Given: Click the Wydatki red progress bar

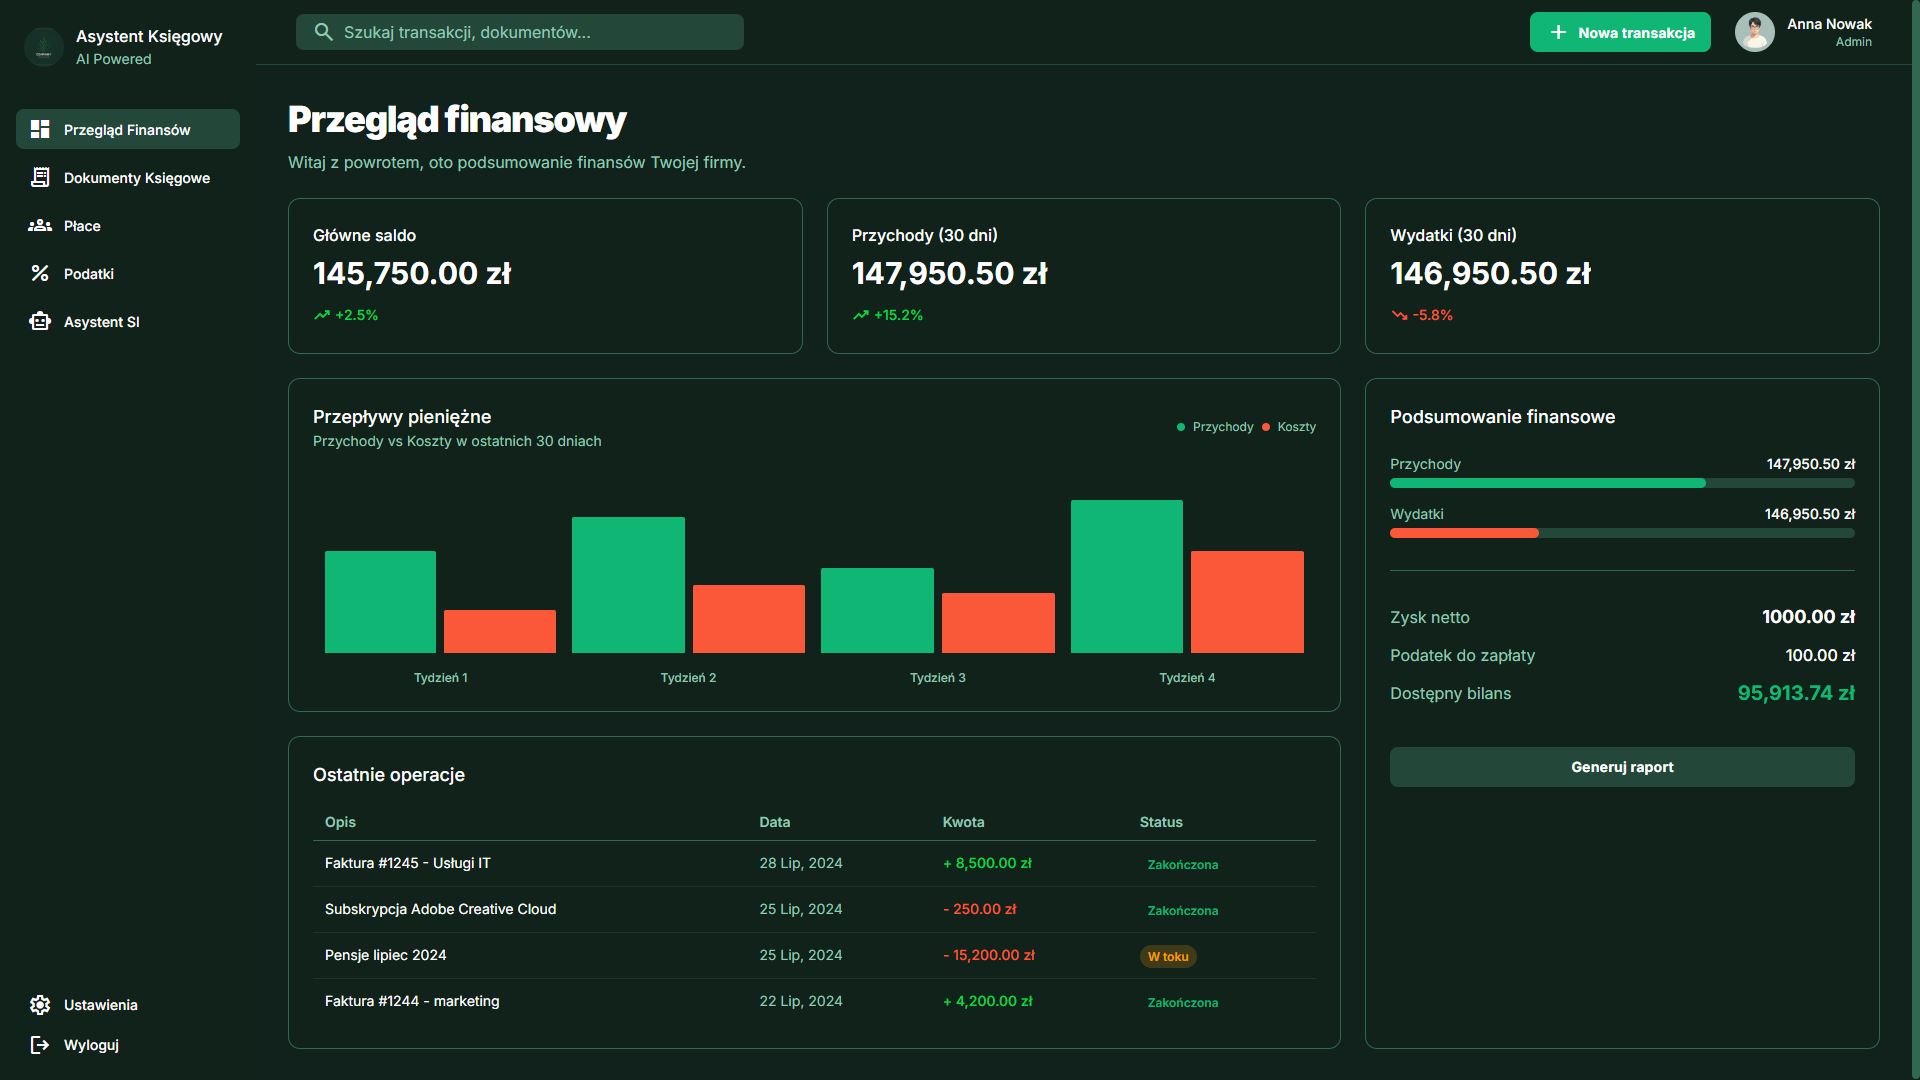Looking at the screenshot, I should click(1464, 533).
